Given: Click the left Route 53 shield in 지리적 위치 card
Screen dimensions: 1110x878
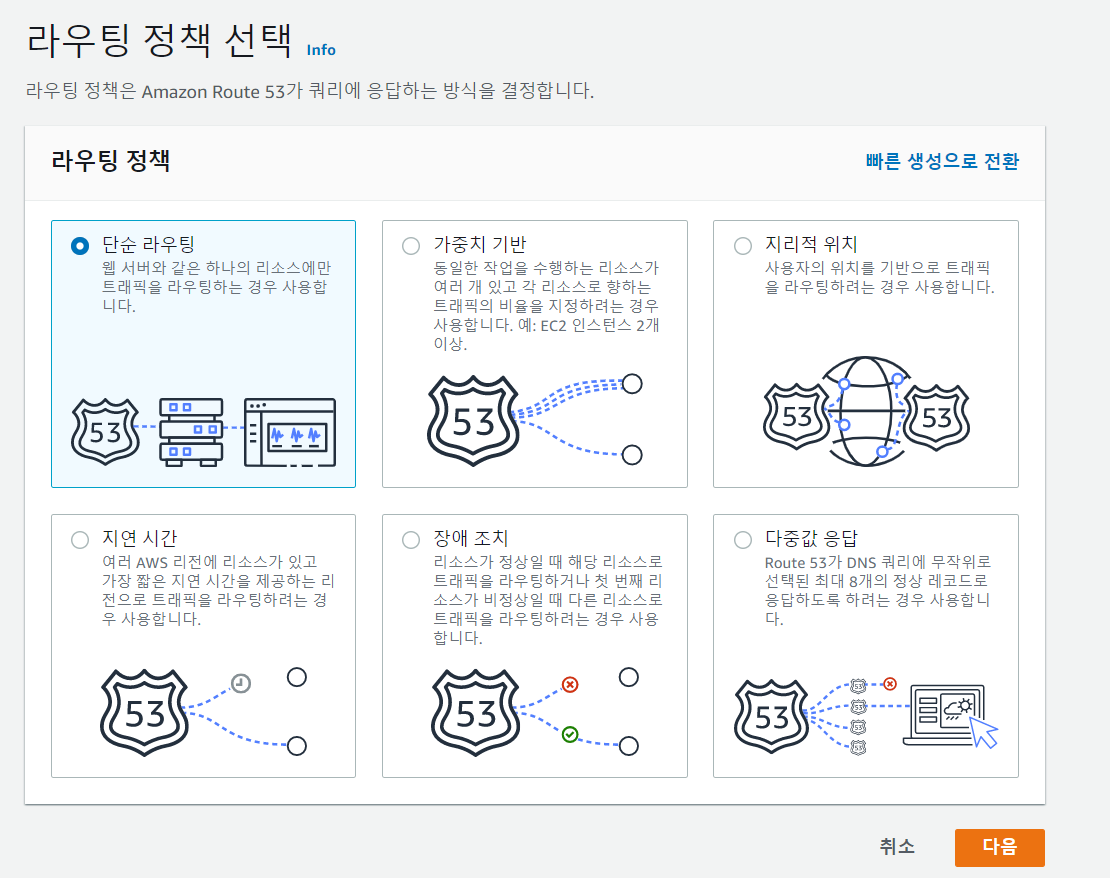Looking at the screenshot, I should coord(796,416).
